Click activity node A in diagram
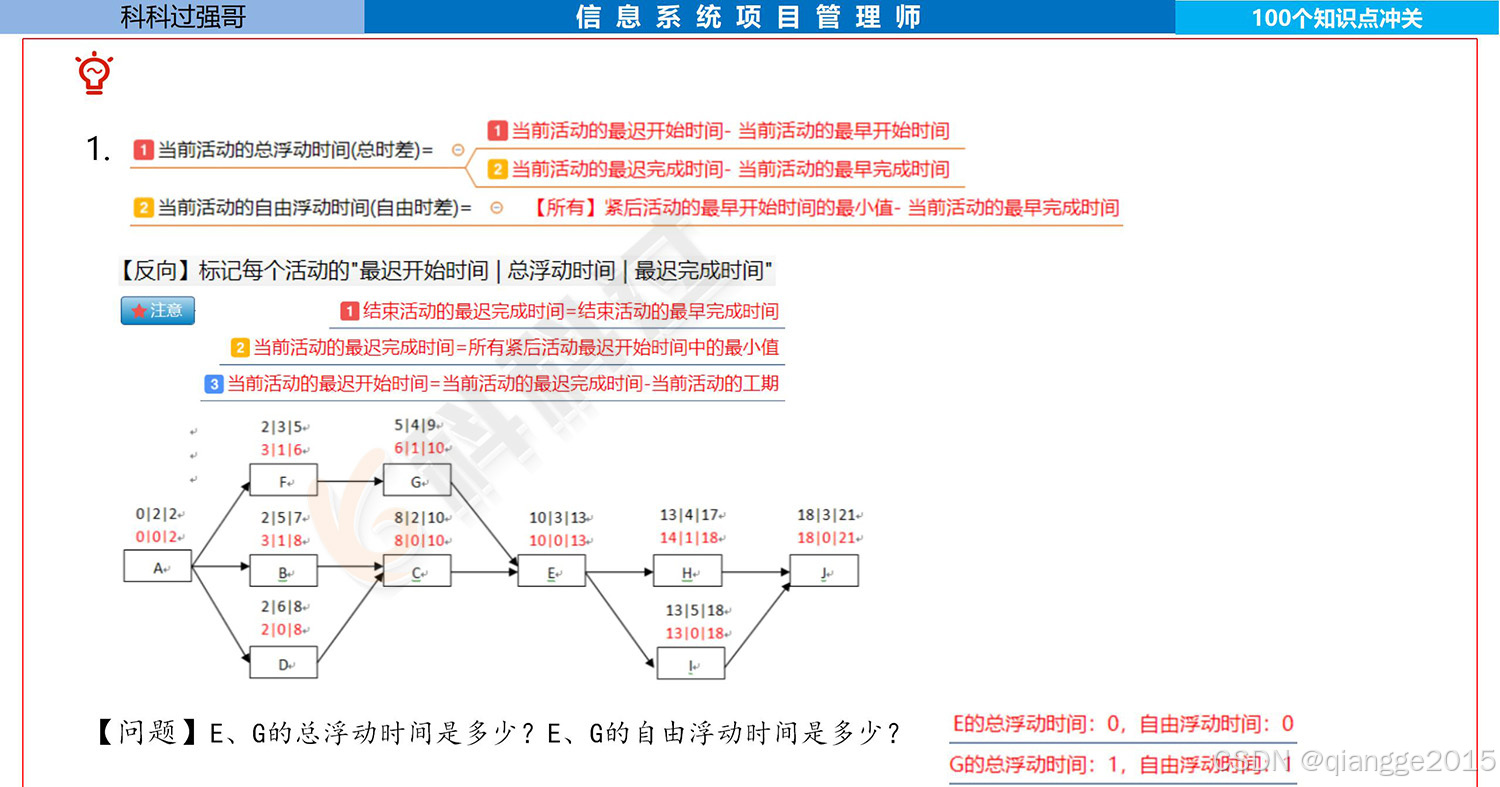 point(158,565)
